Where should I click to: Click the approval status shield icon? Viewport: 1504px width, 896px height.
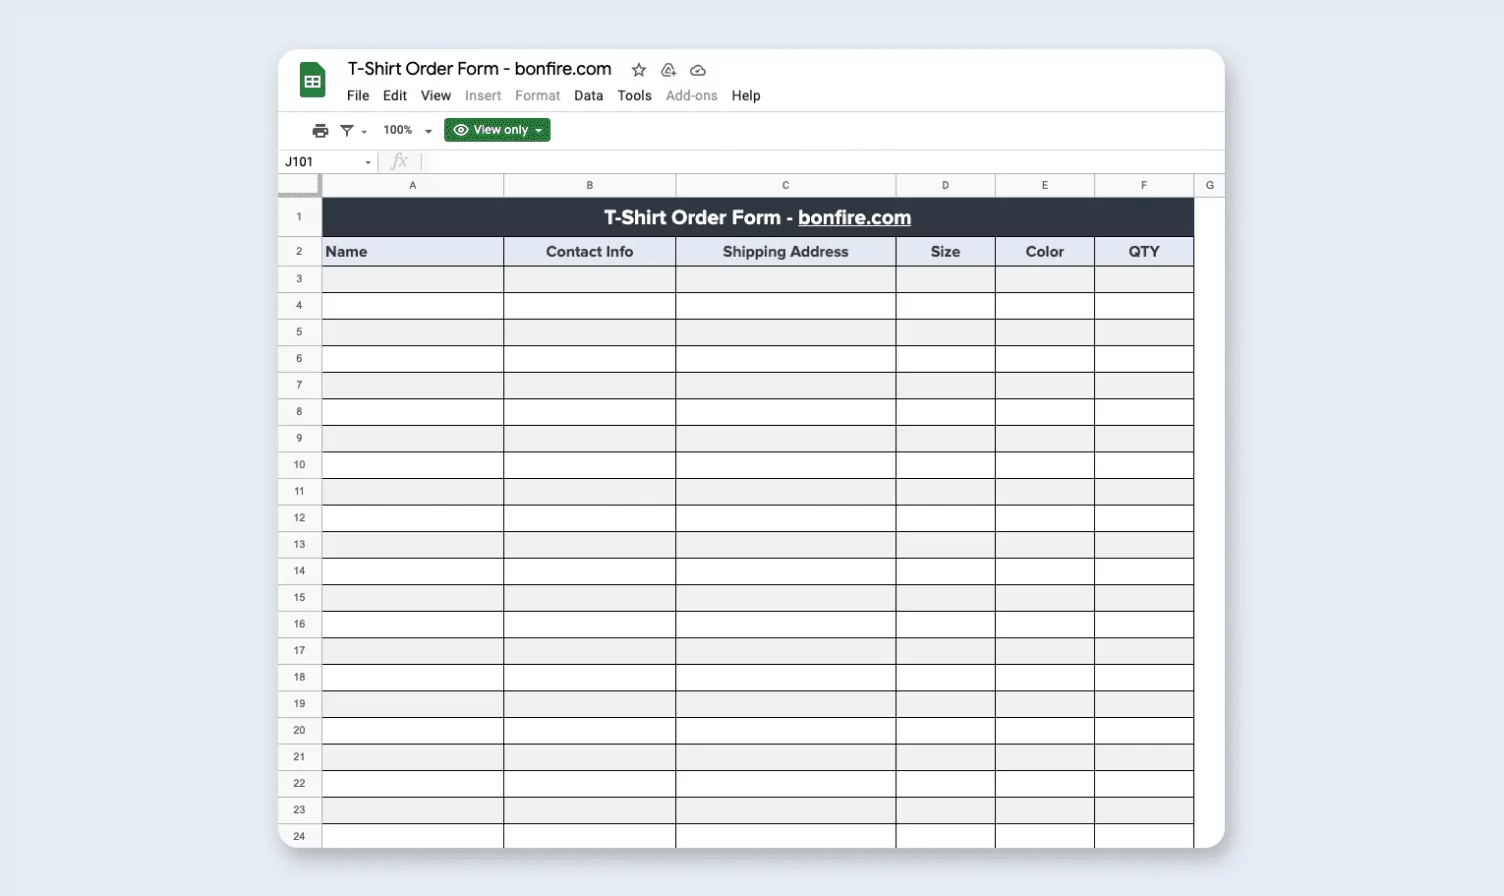click(667, 70)
